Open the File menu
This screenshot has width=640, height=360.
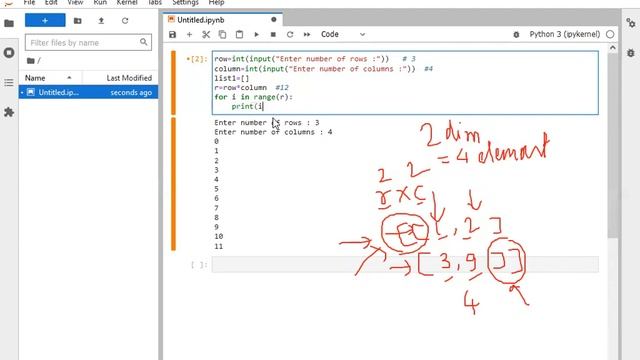(29, 2)
